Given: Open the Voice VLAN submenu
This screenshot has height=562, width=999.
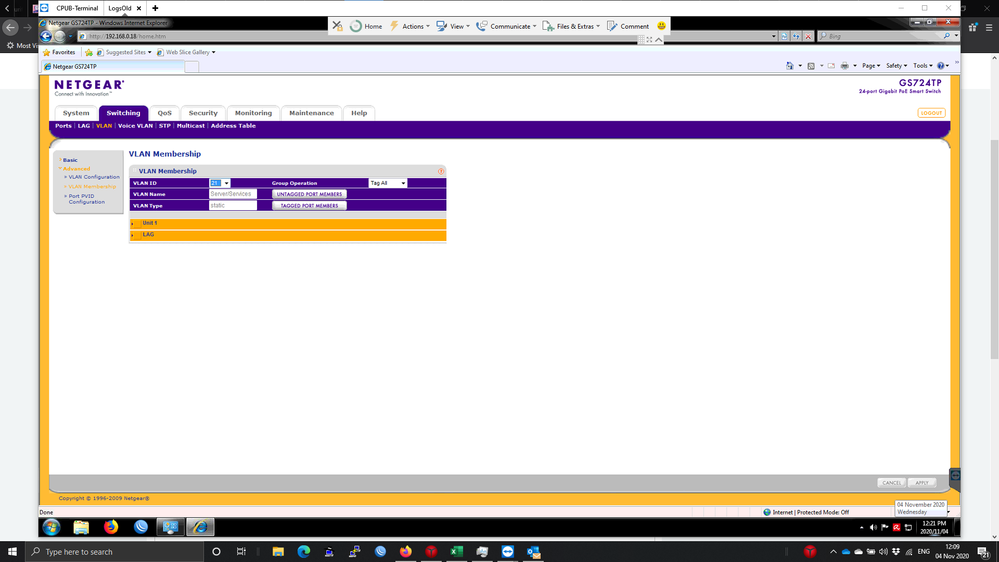Looking at the screenshot, I should pyautogui.click(x=135, y=126).
